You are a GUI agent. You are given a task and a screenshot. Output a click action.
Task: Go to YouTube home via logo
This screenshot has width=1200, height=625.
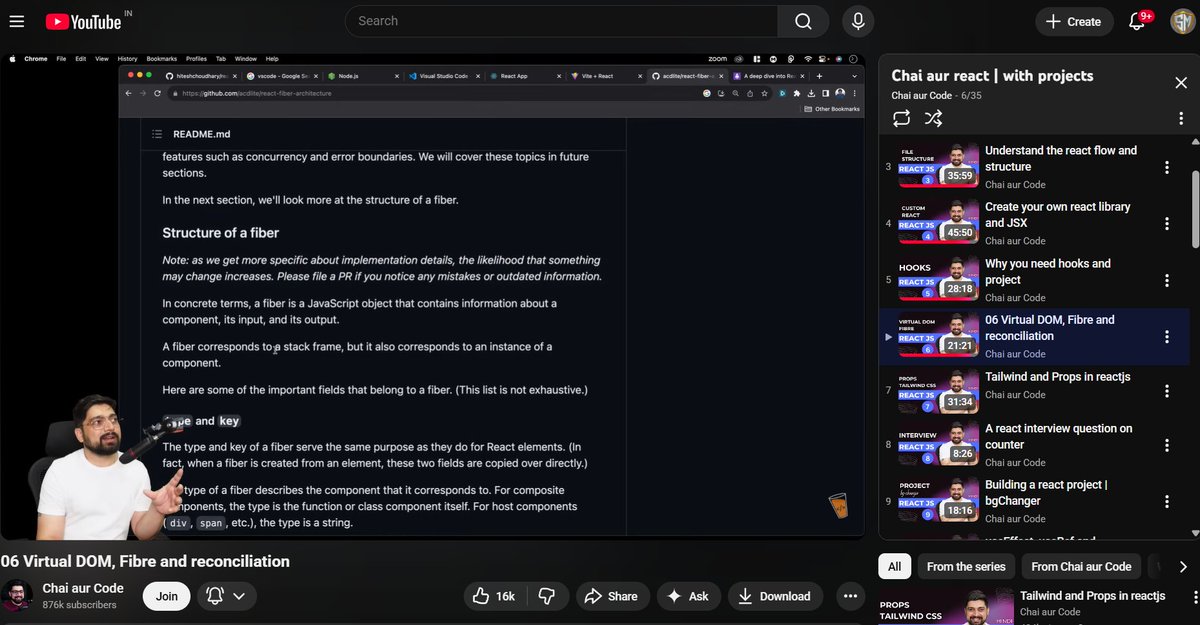(82, 21)
